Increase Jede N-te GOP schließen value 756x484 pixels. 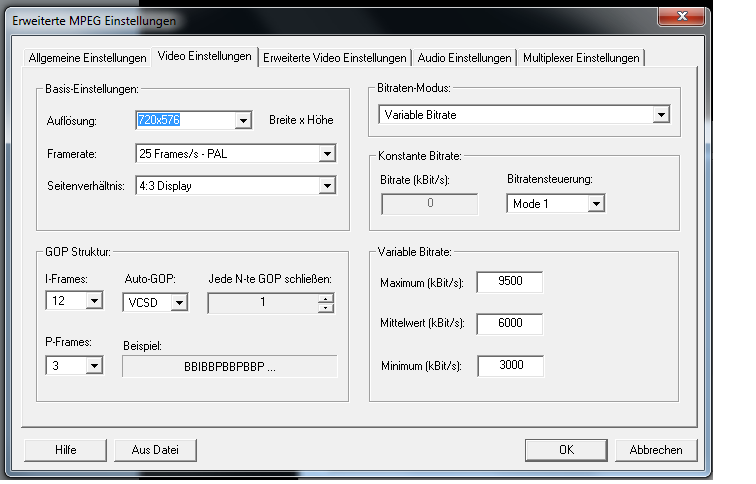pyautogui.click(x=326, y=298)
